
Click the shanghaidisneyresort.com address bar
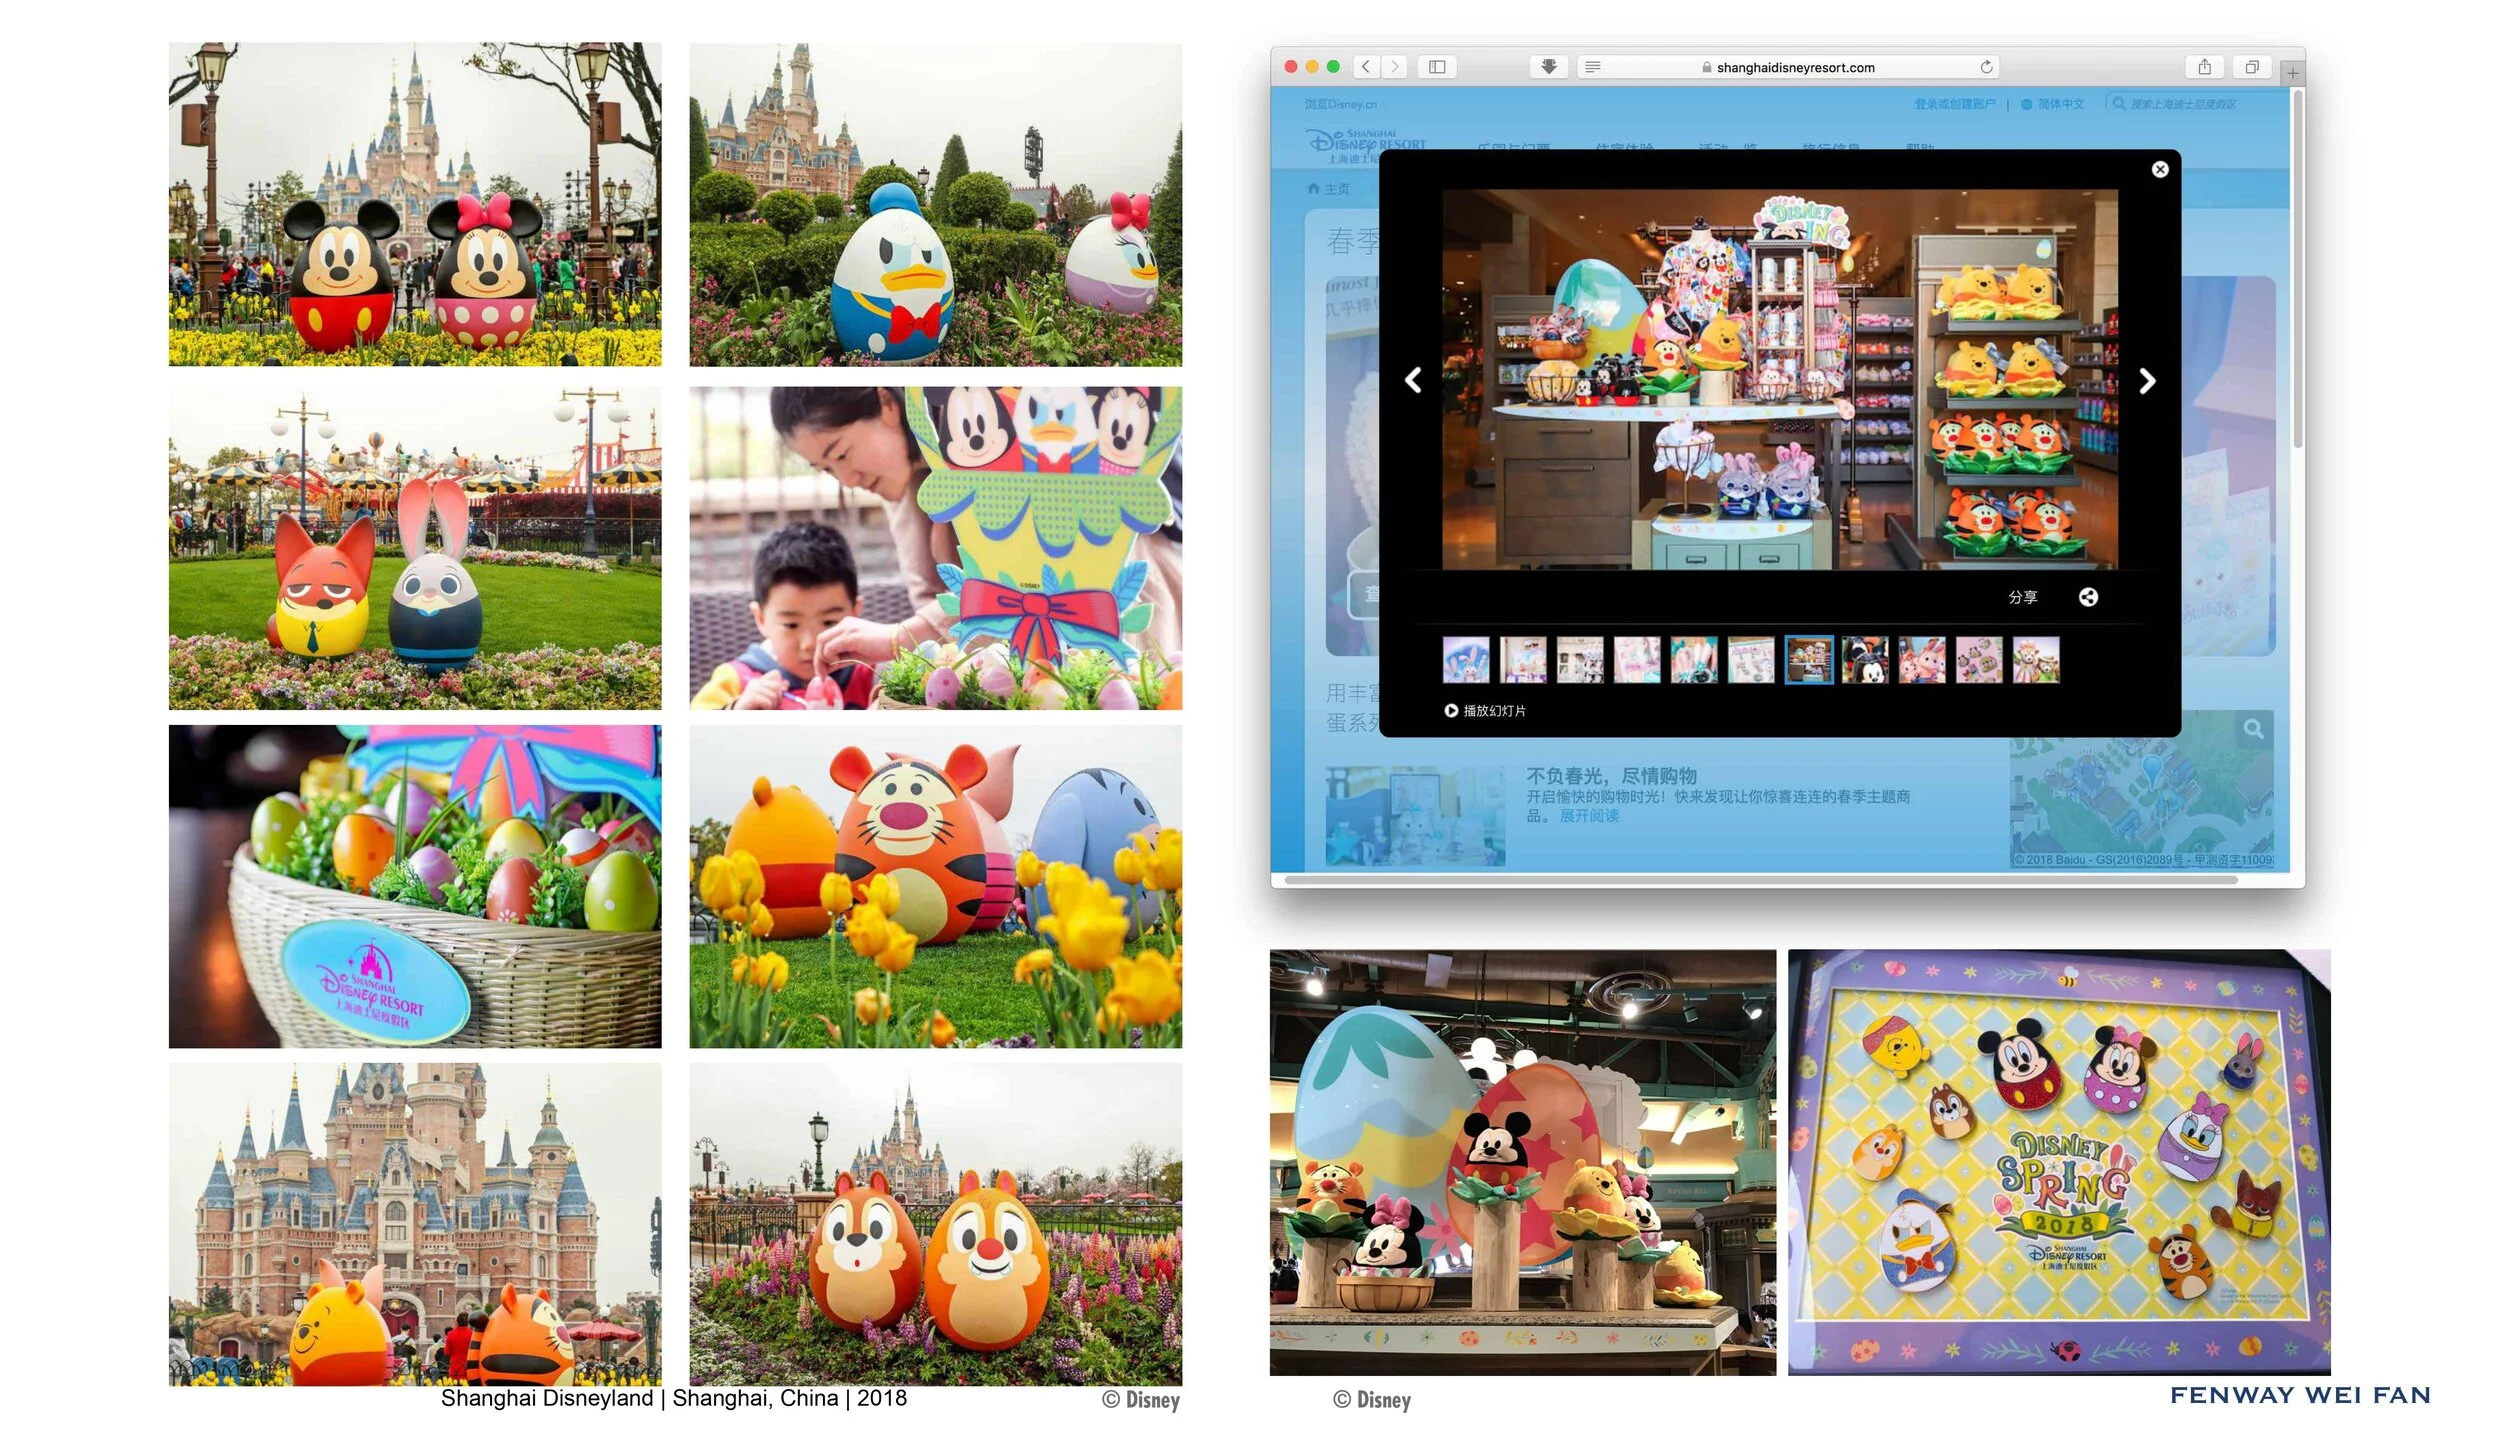click(1788, 67)
